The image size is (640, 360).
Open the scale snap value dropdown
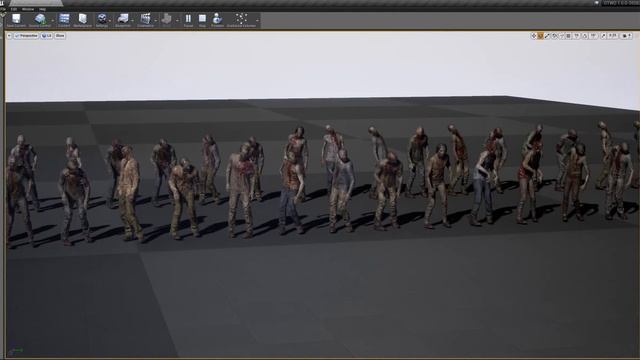point(613,36)
